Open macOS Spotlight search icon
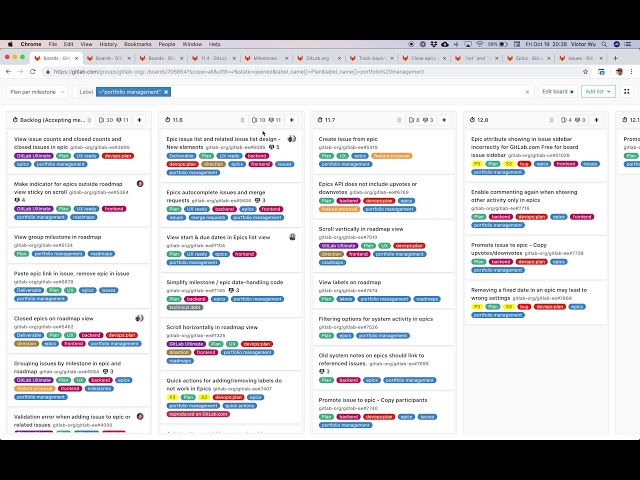Screen dimensions: 640x480 pos(604,44)
